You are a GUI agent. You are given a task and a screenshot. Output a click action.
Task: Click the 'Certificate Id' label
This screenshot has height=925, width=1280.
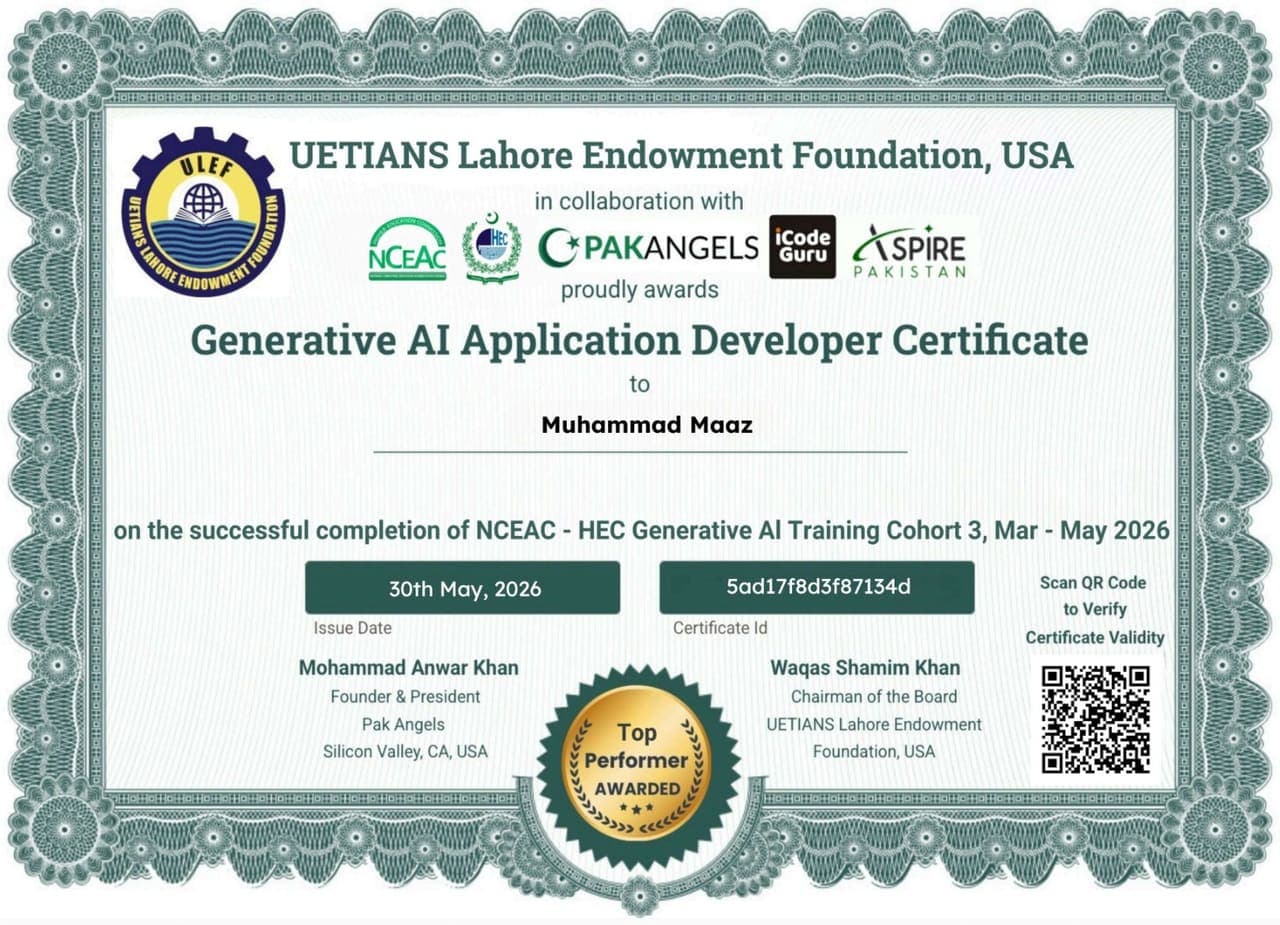[x=720, y=628]
